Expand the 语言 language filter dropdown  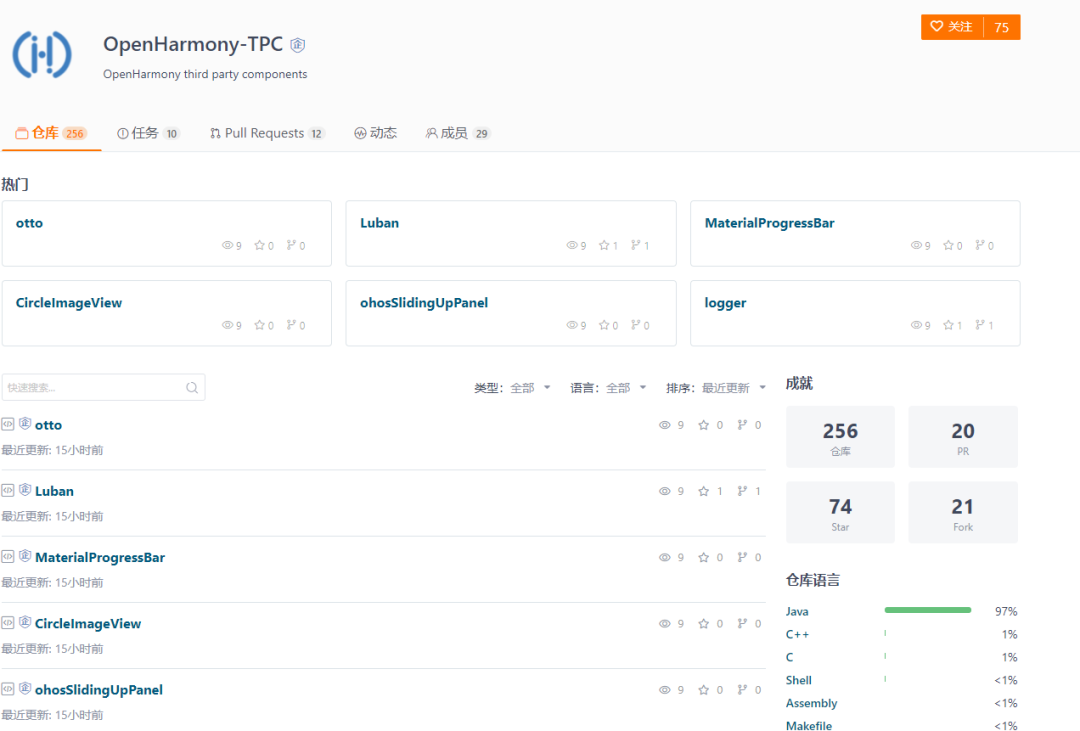coord(608,388)
